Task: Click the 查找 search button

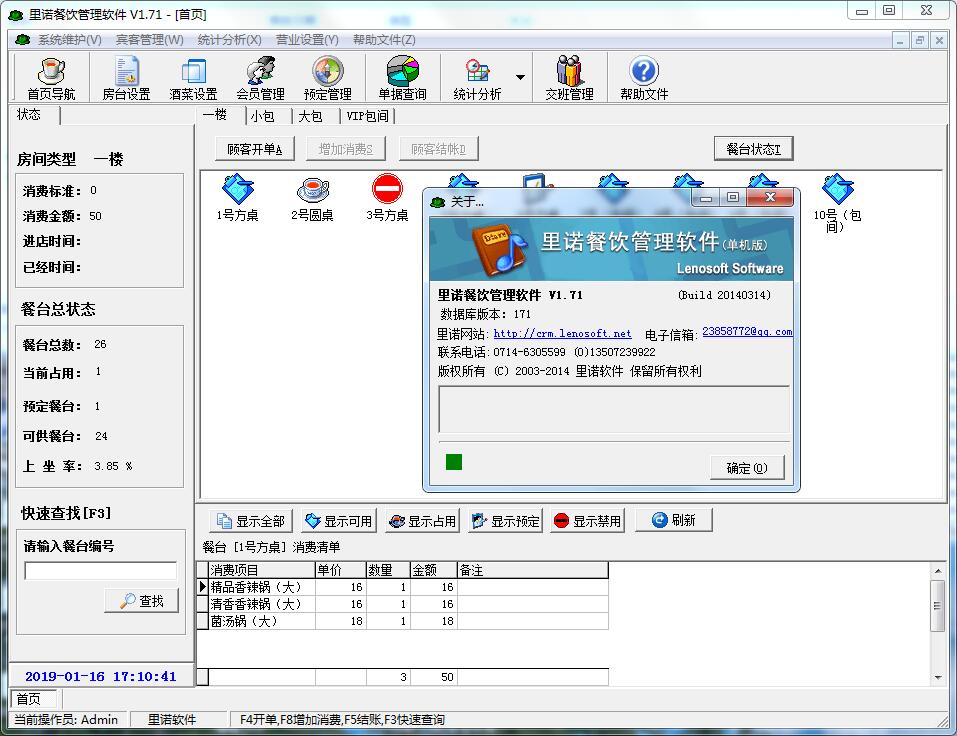Action: (142, 601)
